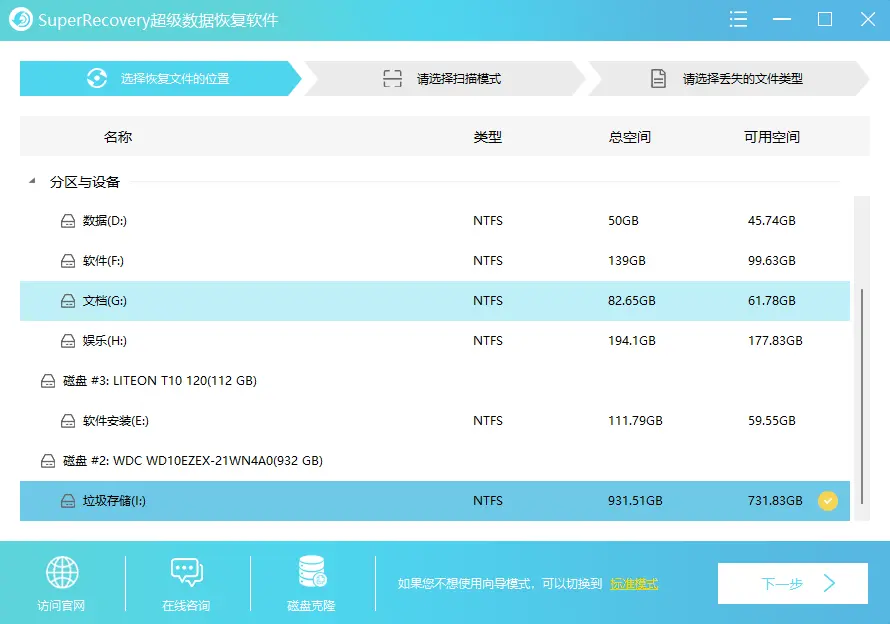Open the 访问官网 label
Image resolution: width=890 pixels, height=624 pixels.
[61, 606]
